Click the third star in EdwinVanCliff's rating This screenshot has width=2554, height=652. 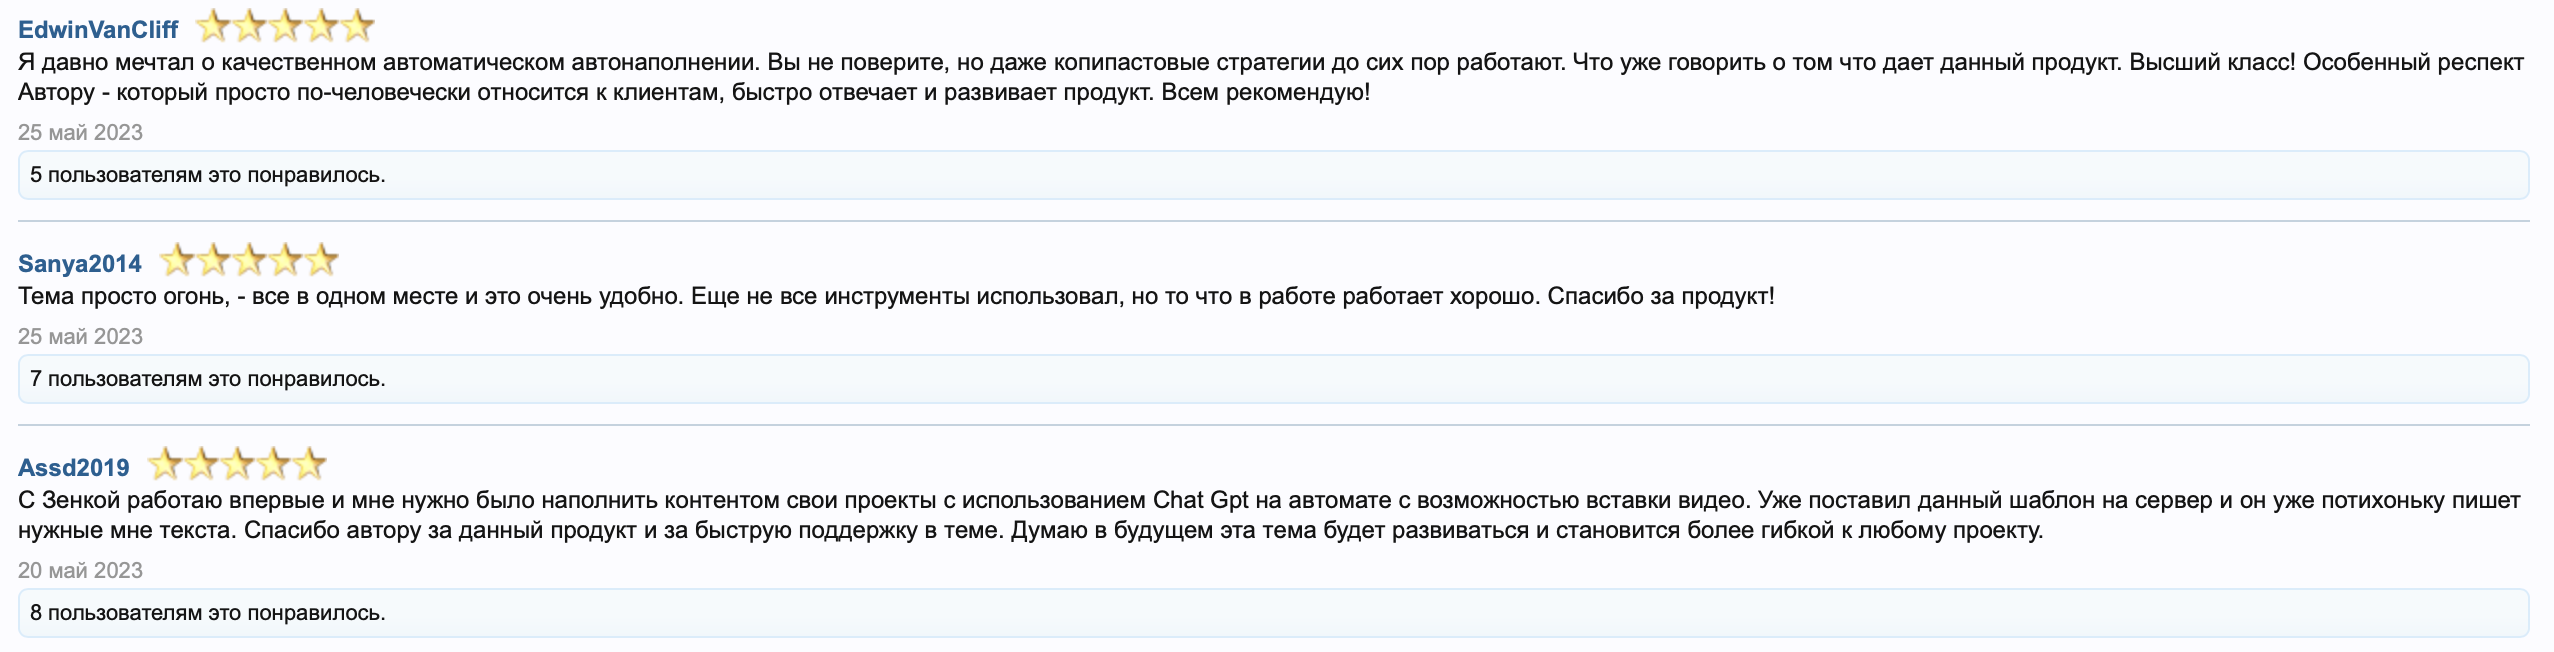pyautogui.click(x=287, y=23)
